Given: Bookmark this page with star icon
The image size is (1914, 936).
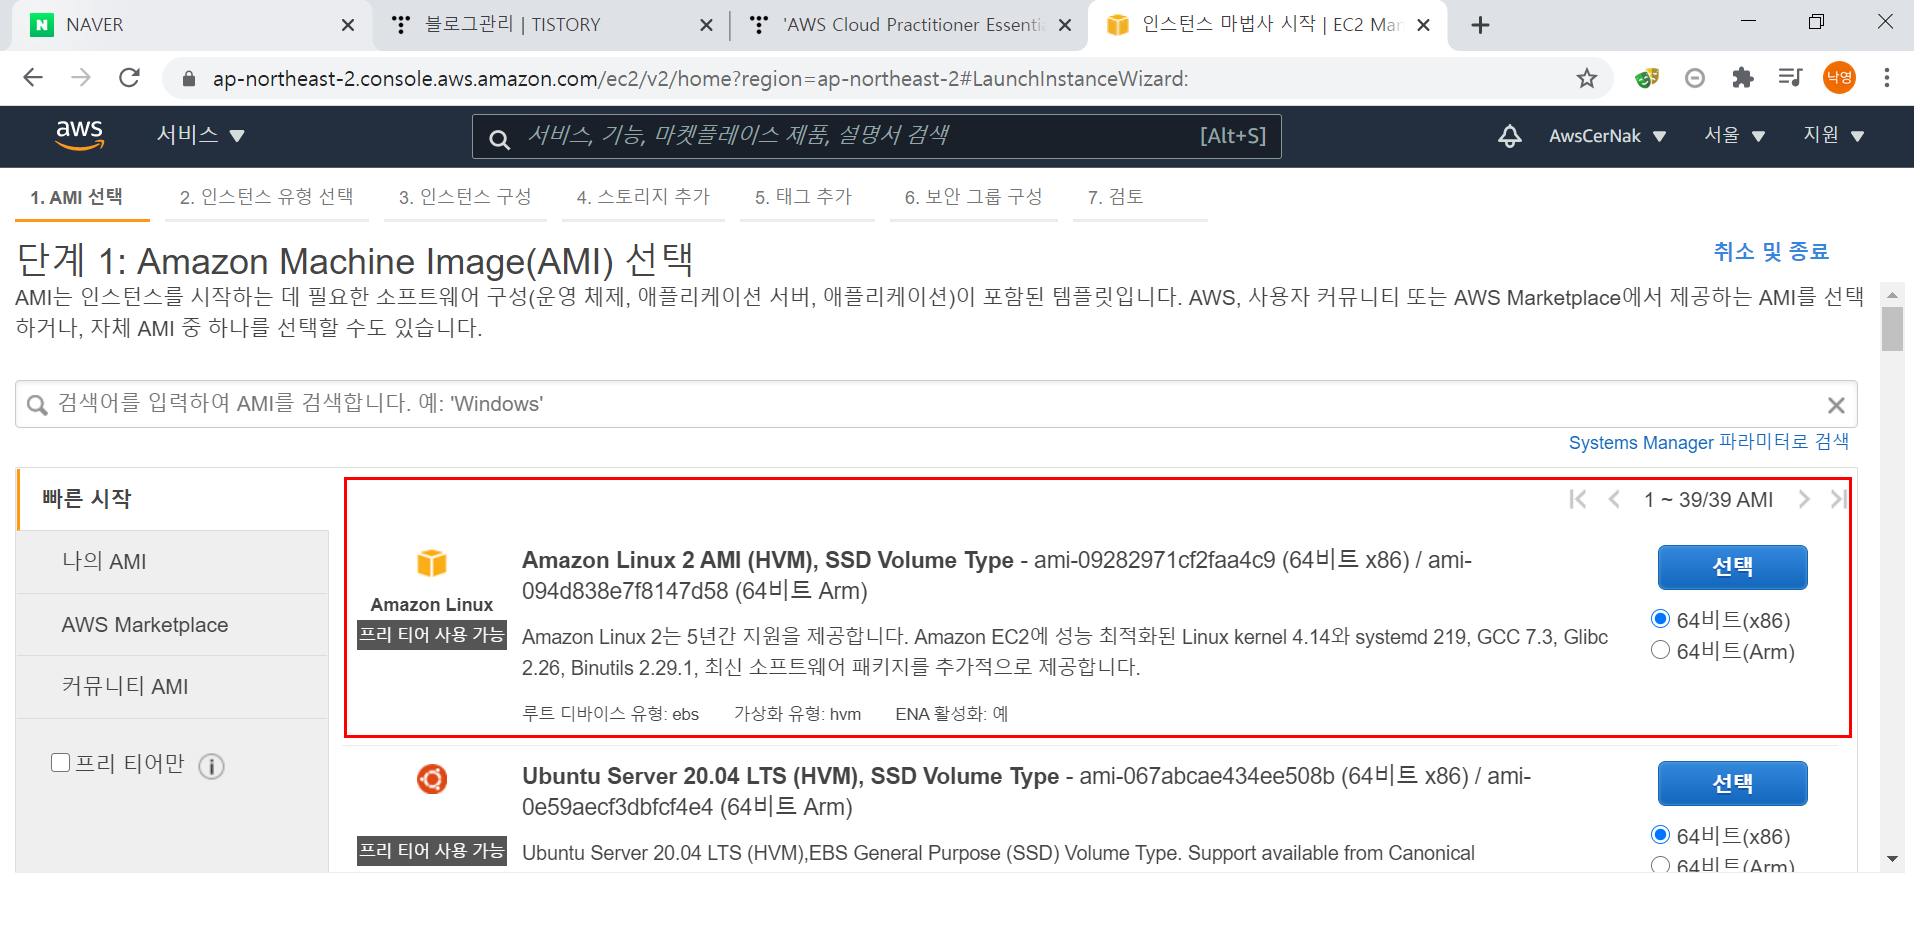Looking at the screenshot, I should (x=1587, y=78).
